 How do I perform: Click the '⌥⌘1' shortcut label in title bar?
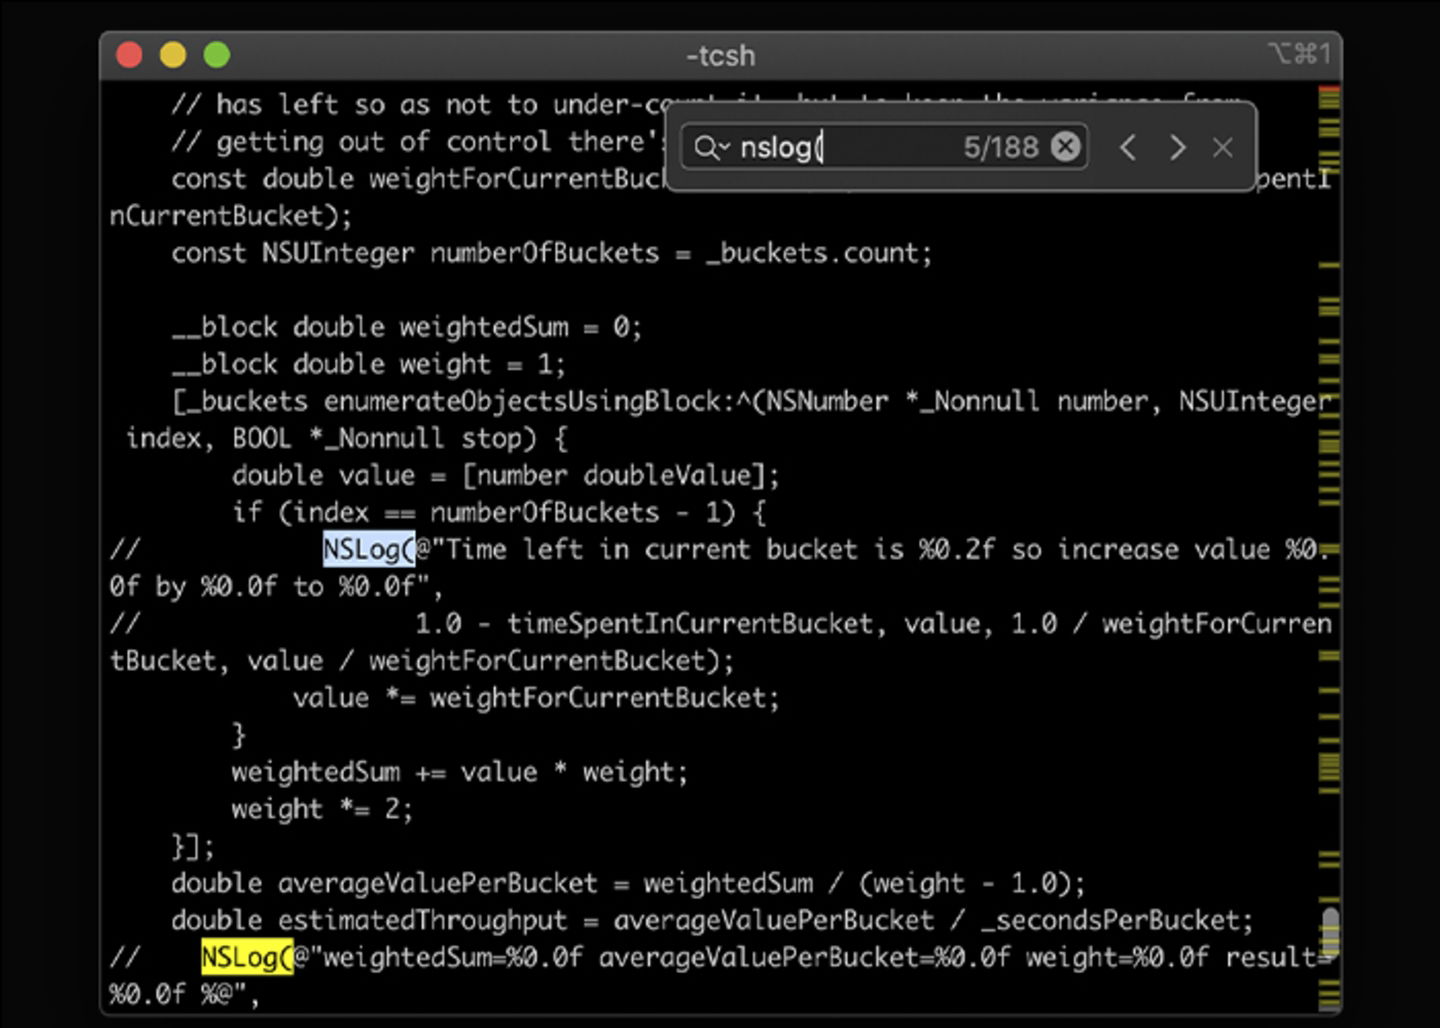click(1299, 53)
